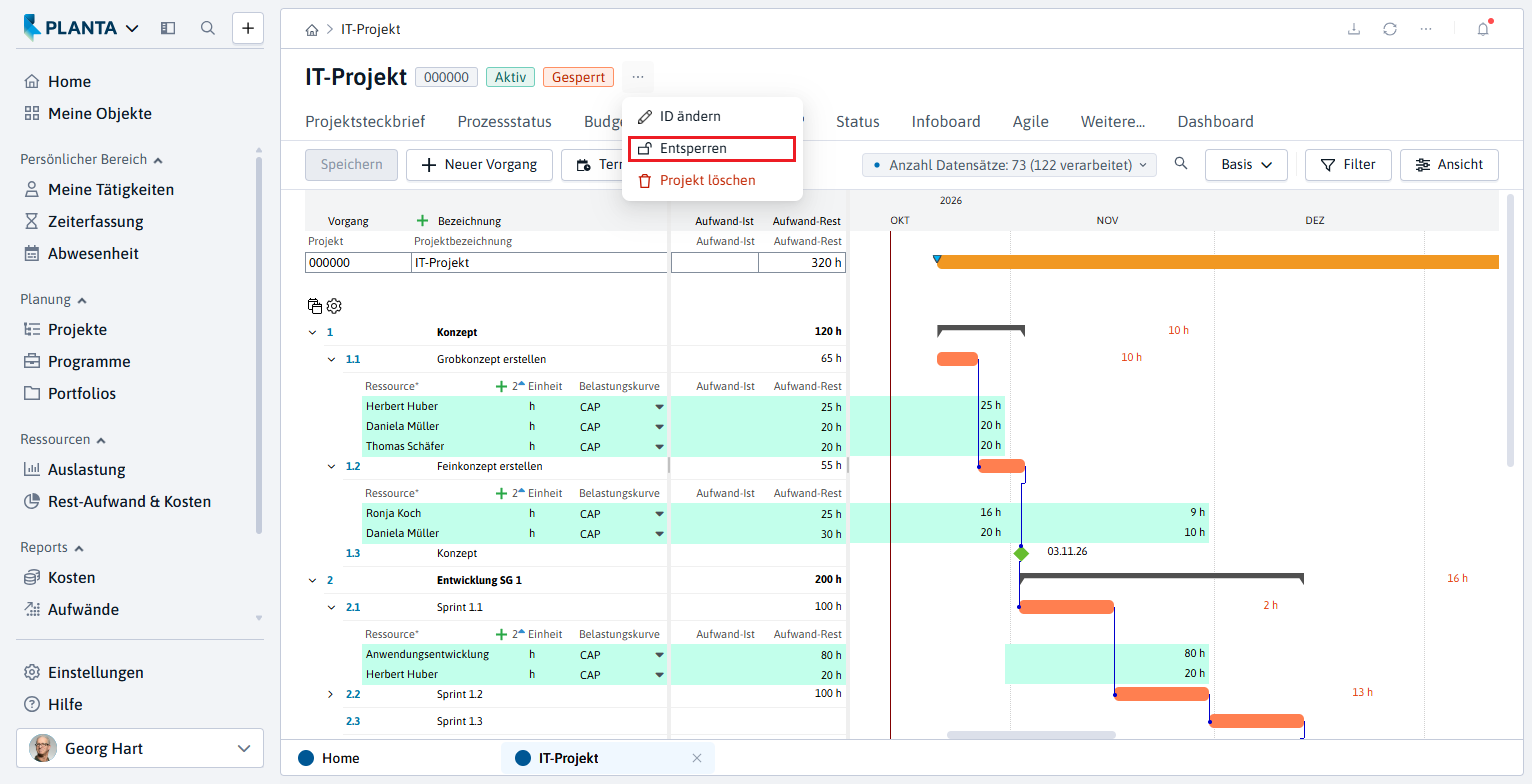The image size is (1532, 784).
Task: Switch to the Infoboard tab
Action: click(946, 122)
